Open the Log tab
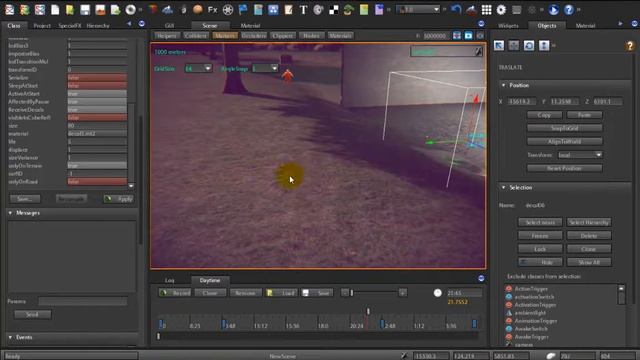640x360 pixels. pyautogui.click(x=169, y=280)
